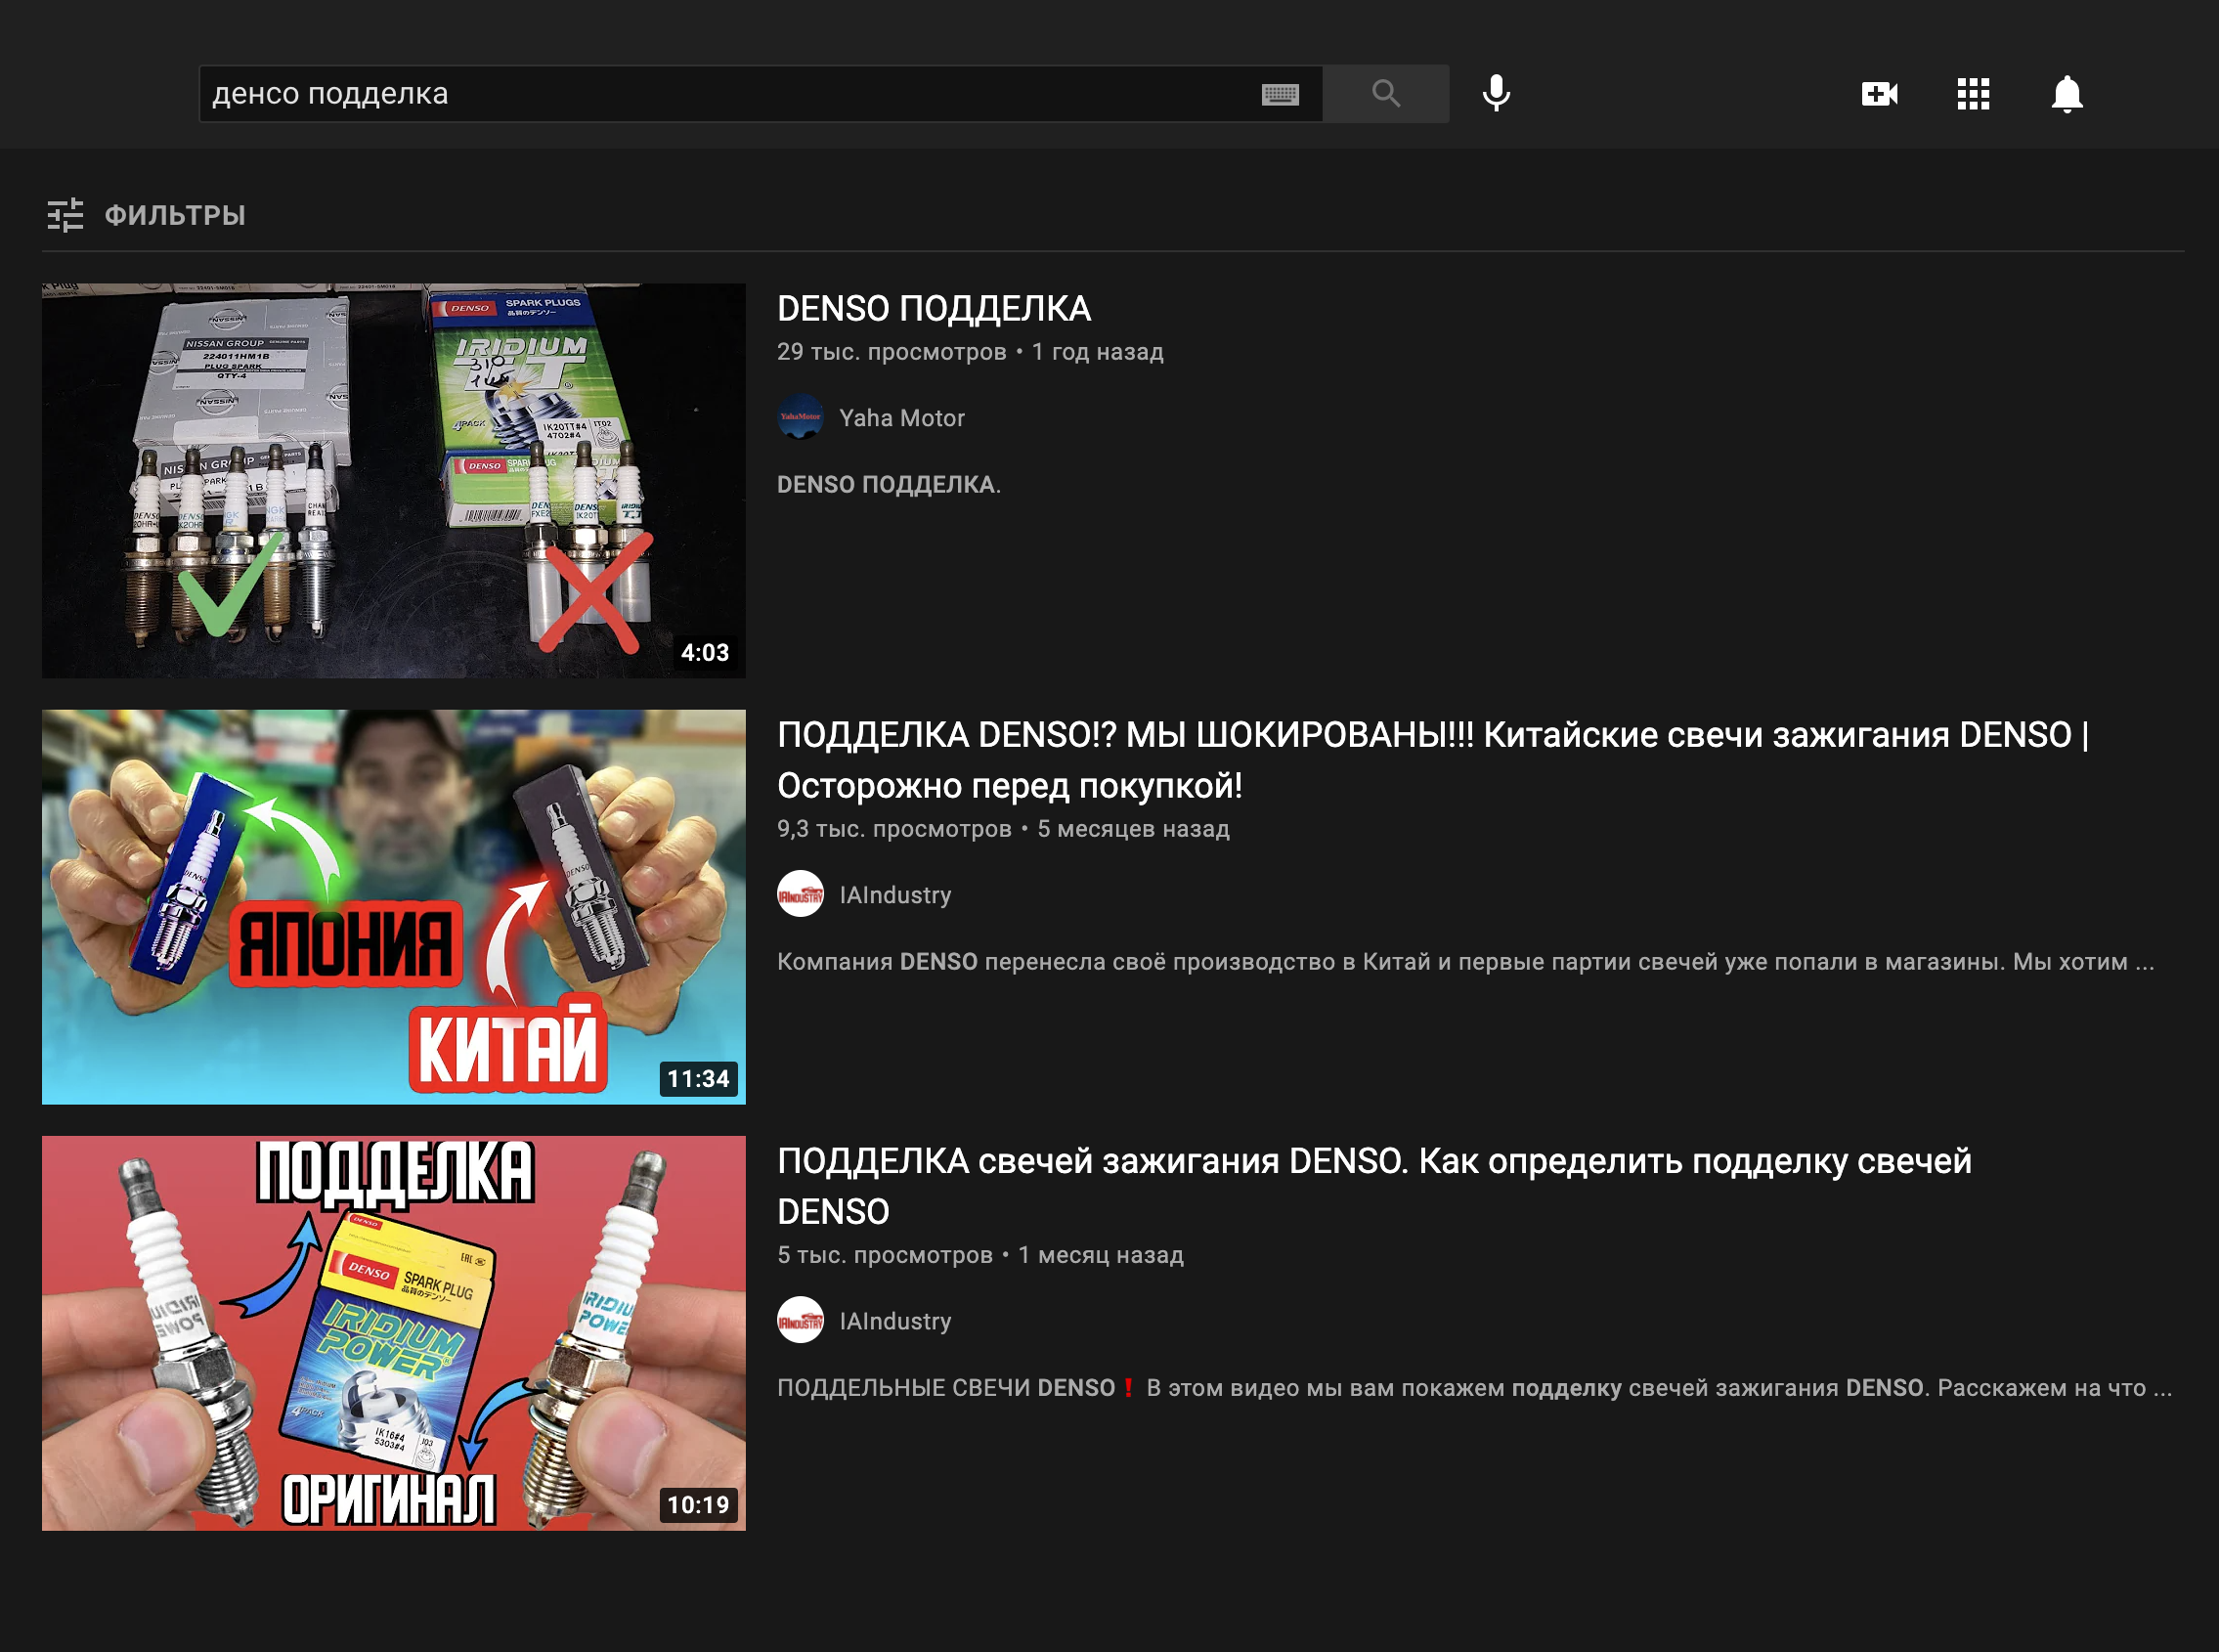Viewport: 2219px width, 1652px height.
Task: Click description starting 'Компания DENSO перенесла'
Action: tap(1466, 962)
